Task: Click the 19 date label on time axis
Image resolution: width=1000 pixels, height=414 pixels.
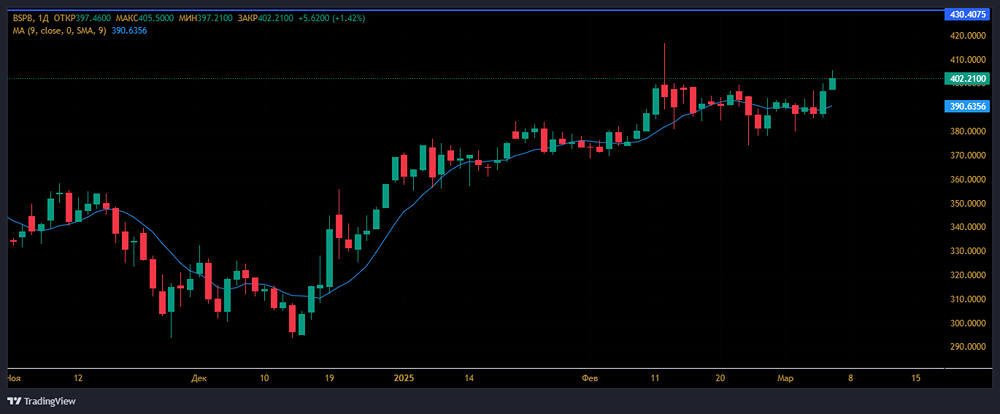Action: pyautogui.click(x=331, y=378)
